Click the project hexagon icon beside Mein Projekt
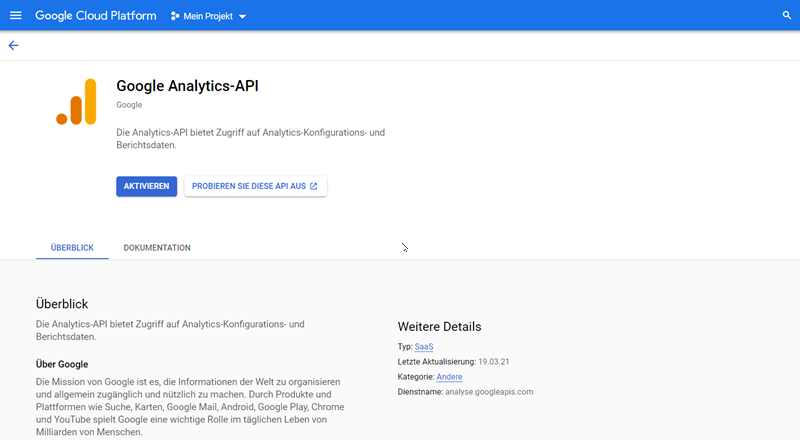800x440 pixels. (x=176, y=17)
